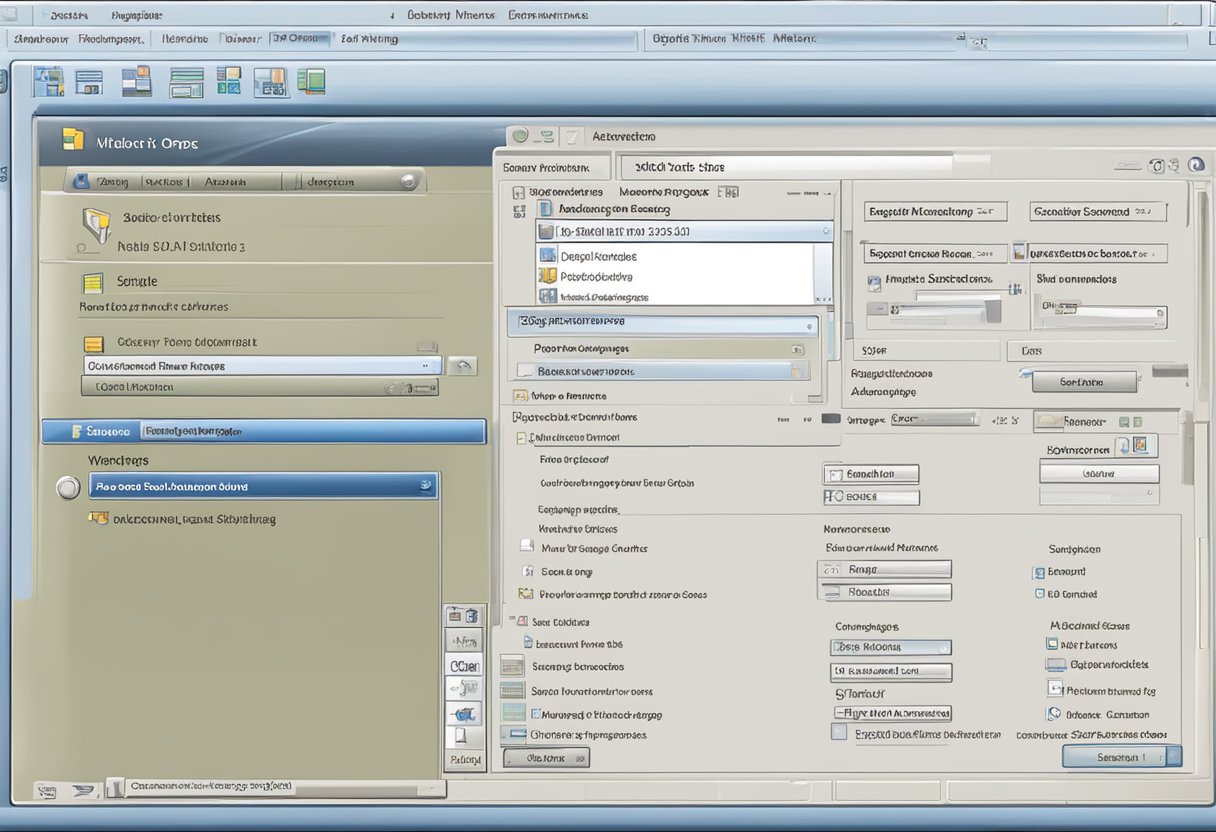
Task: Click the green stacked-rows toolbar icon
Action: coord(186,82)
